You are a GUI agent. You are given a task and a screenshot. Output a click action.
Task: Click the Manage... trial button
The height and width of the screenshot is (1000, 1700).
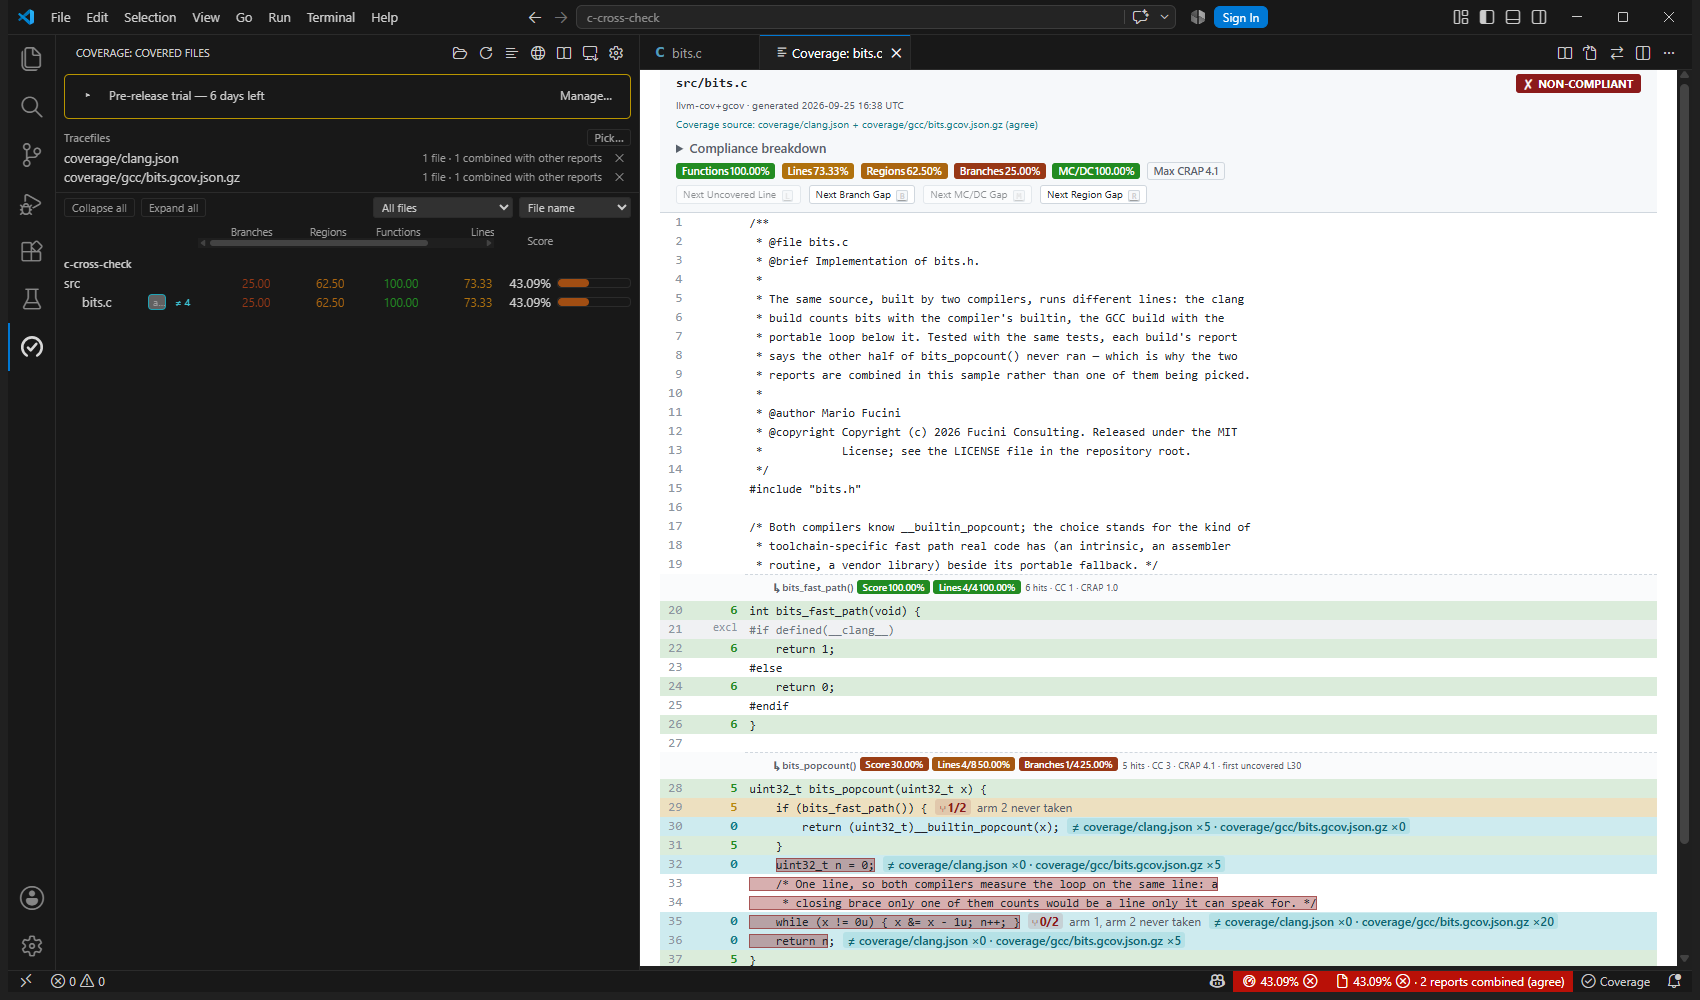pyautogui.click(x=586, y=96)
